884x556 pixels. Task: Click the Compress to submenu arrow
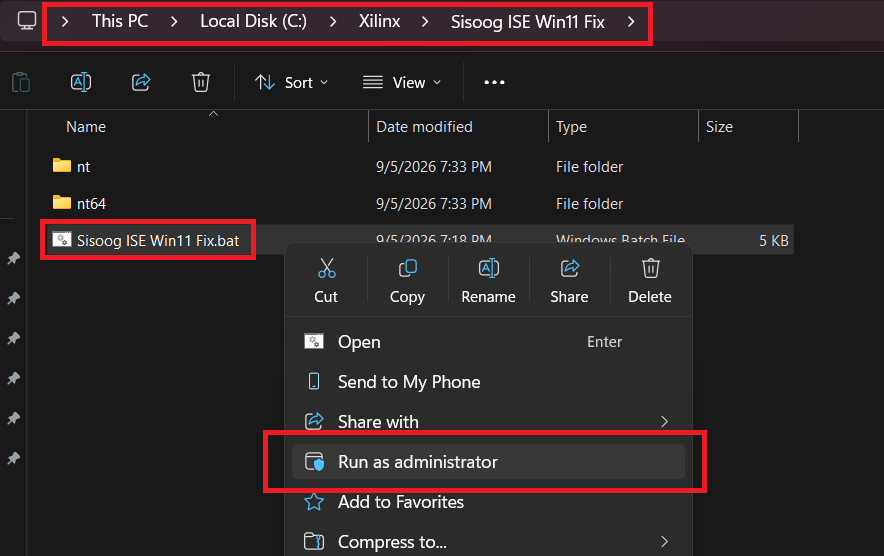pos(665,542)
